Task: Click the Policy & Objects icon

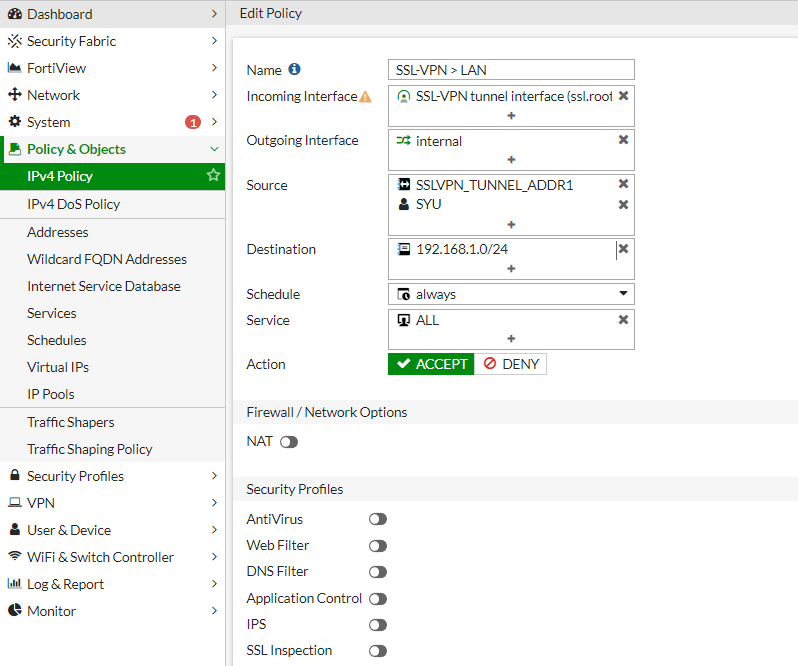Action: click(15, 149)
